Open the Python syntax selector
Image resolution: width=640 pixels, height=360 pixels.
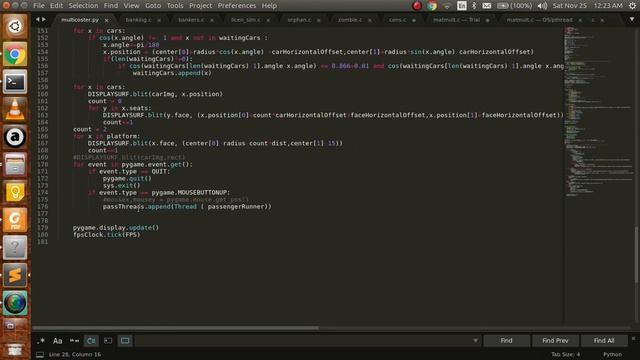click(612, 355)
